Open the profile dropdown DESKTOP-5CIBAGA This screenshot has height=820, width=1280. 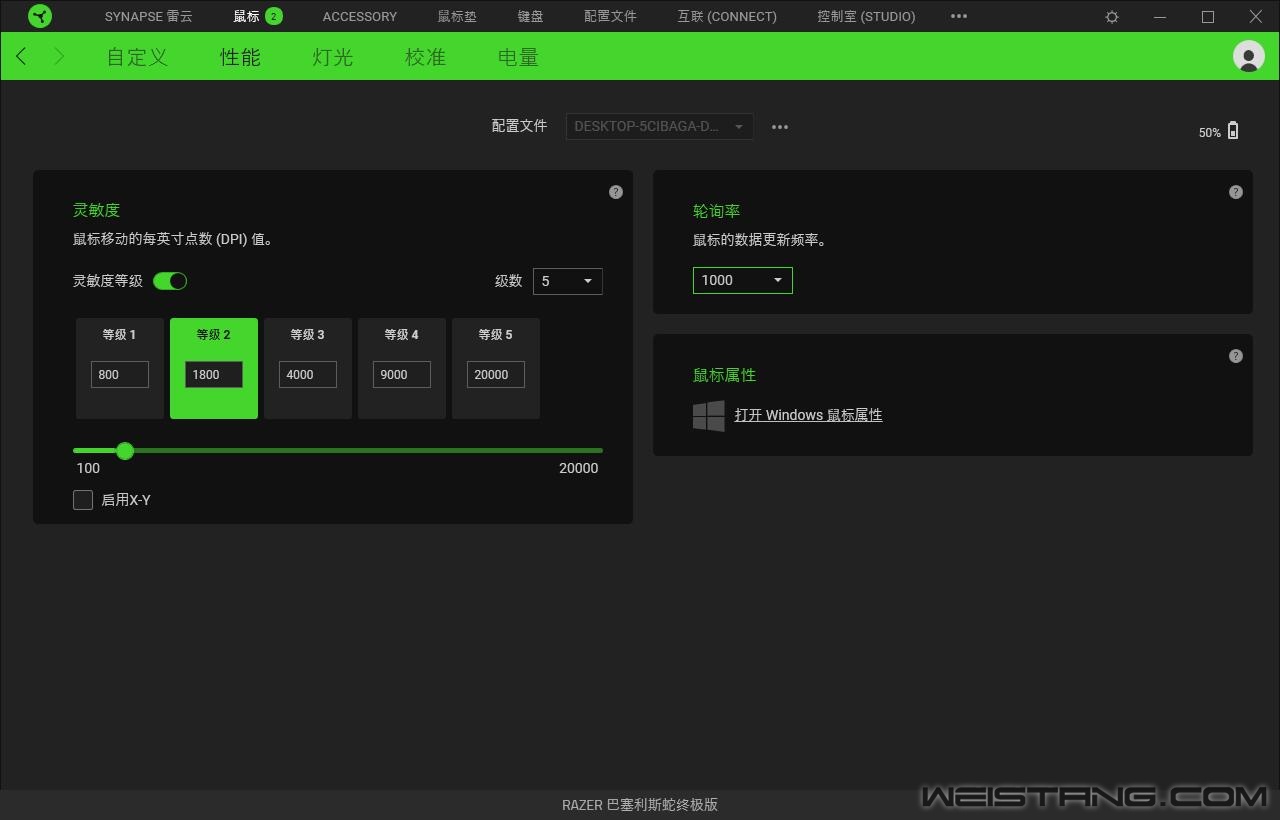click(660, 127)
